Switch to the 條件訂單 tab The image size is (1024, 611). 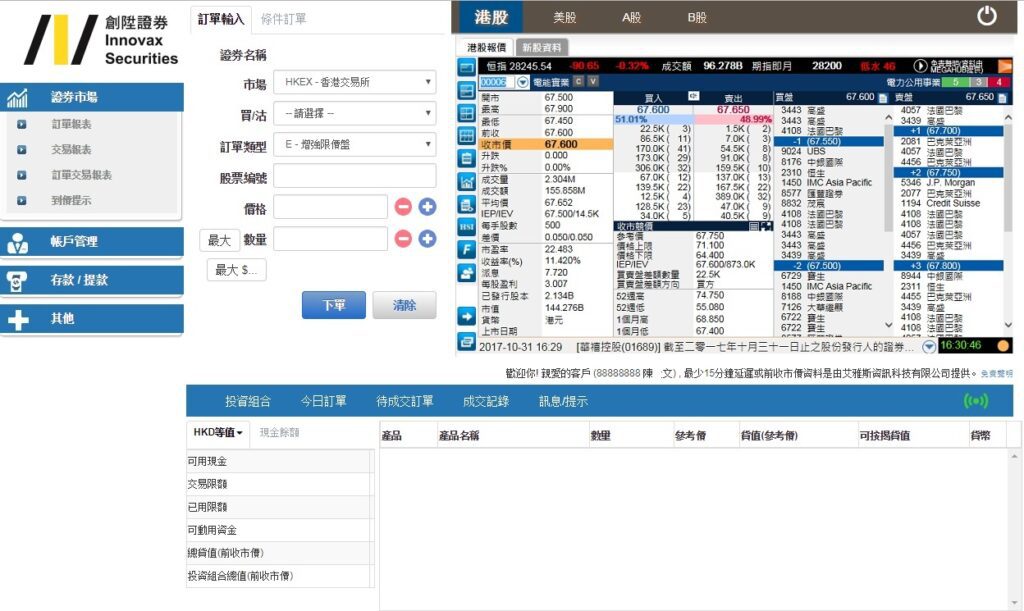coord(284,18)
